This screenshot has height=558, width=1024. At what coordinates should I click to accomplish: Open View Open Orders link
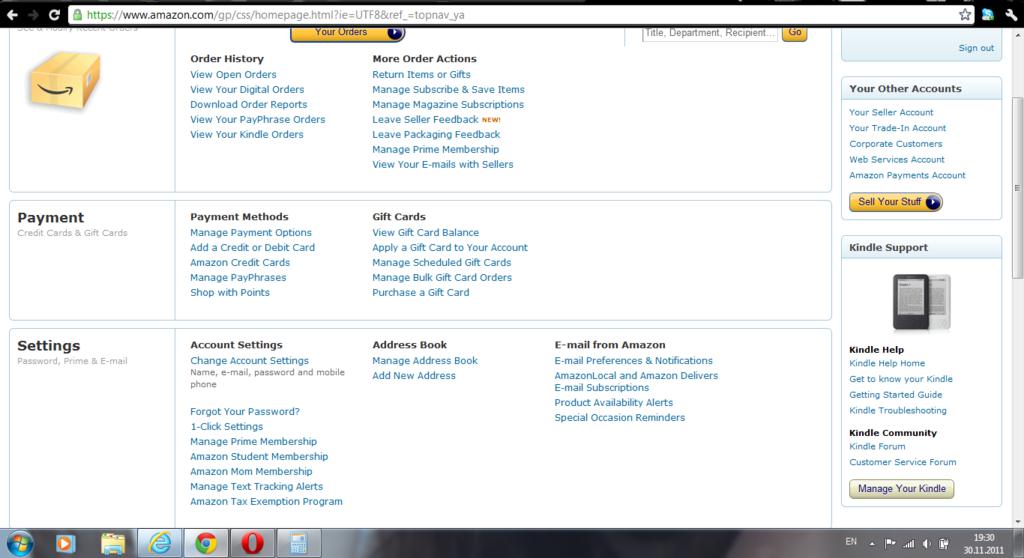[x=233, y=74]
